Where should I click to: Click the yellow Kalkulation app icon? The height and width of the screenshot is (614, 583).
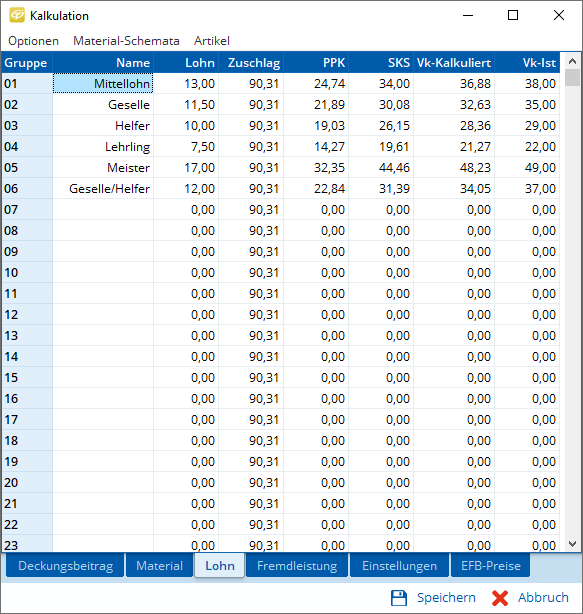[17, 15]
